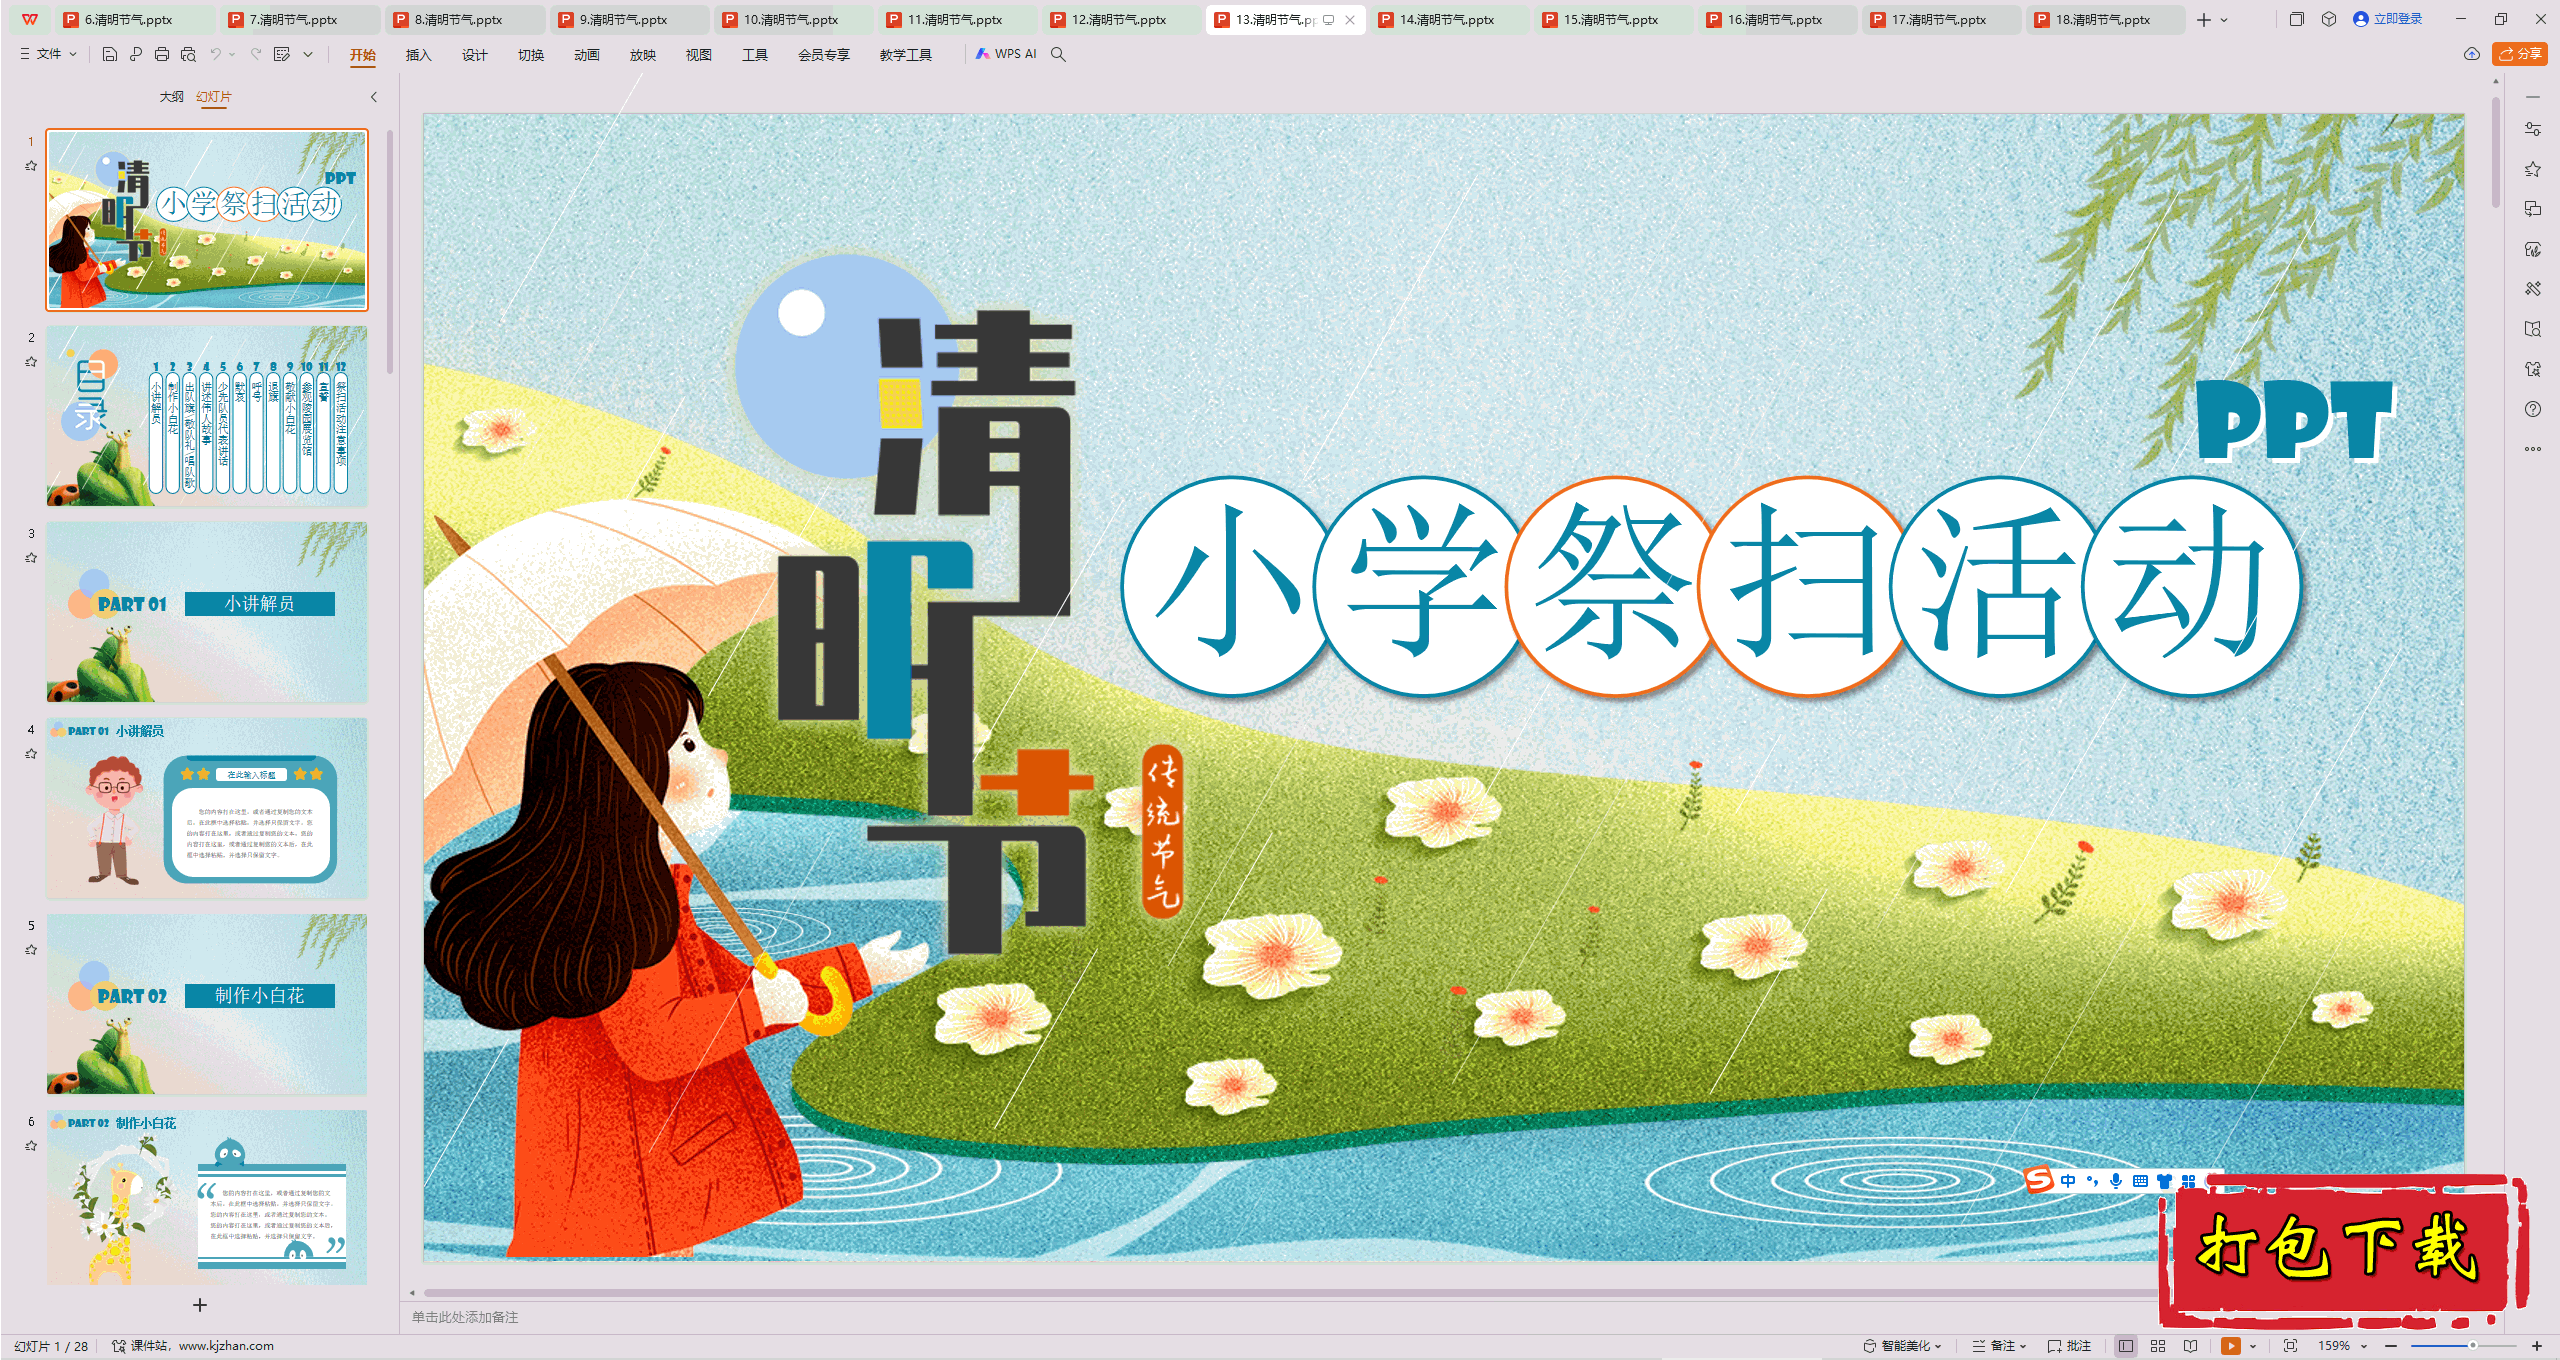Click the orange Share button
This screenshot has height=1360, width=2560.
click(x=2519, y=54)
